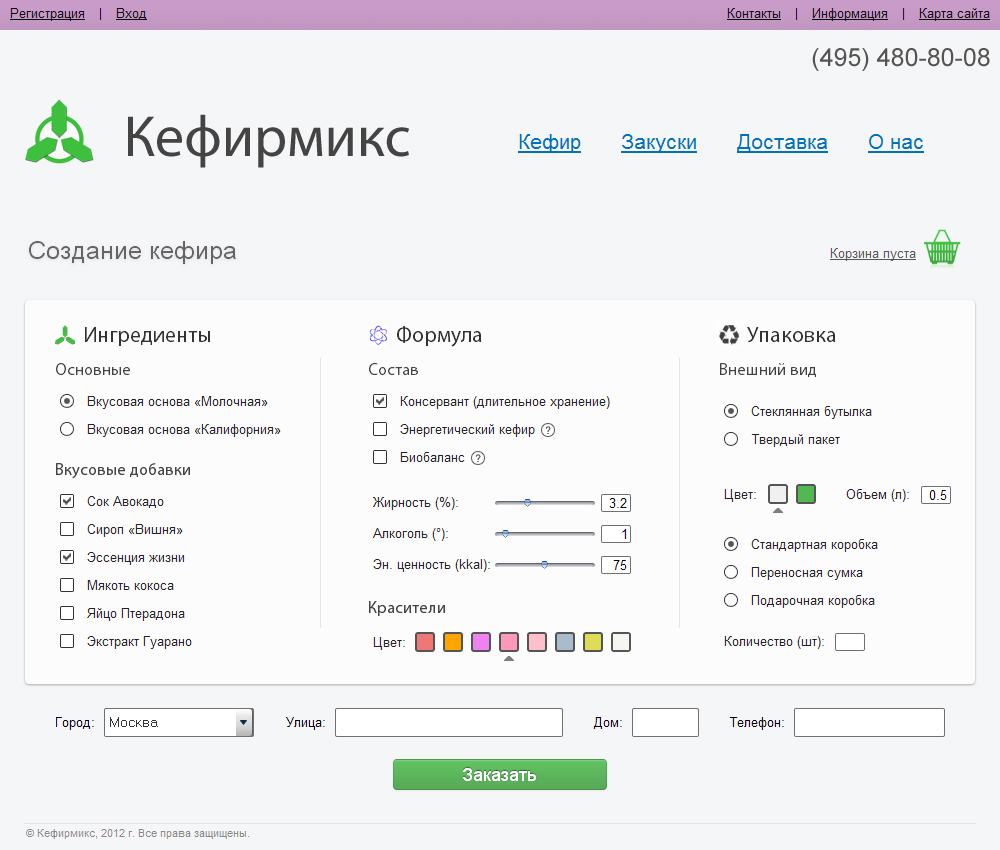Click the Кефирмикс green logo icon
Viewport: 1000px width, 850px height.
pos(60,133)
